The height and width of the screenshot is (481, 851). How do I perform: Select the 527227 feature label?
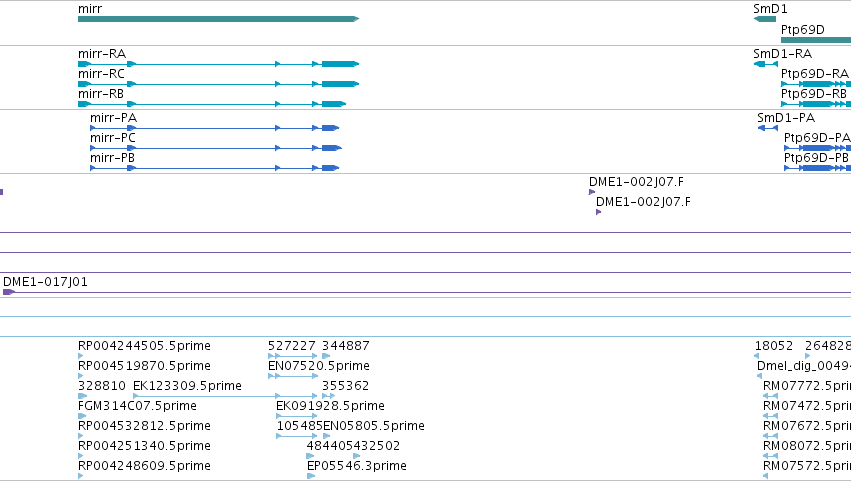pos(292,346)
